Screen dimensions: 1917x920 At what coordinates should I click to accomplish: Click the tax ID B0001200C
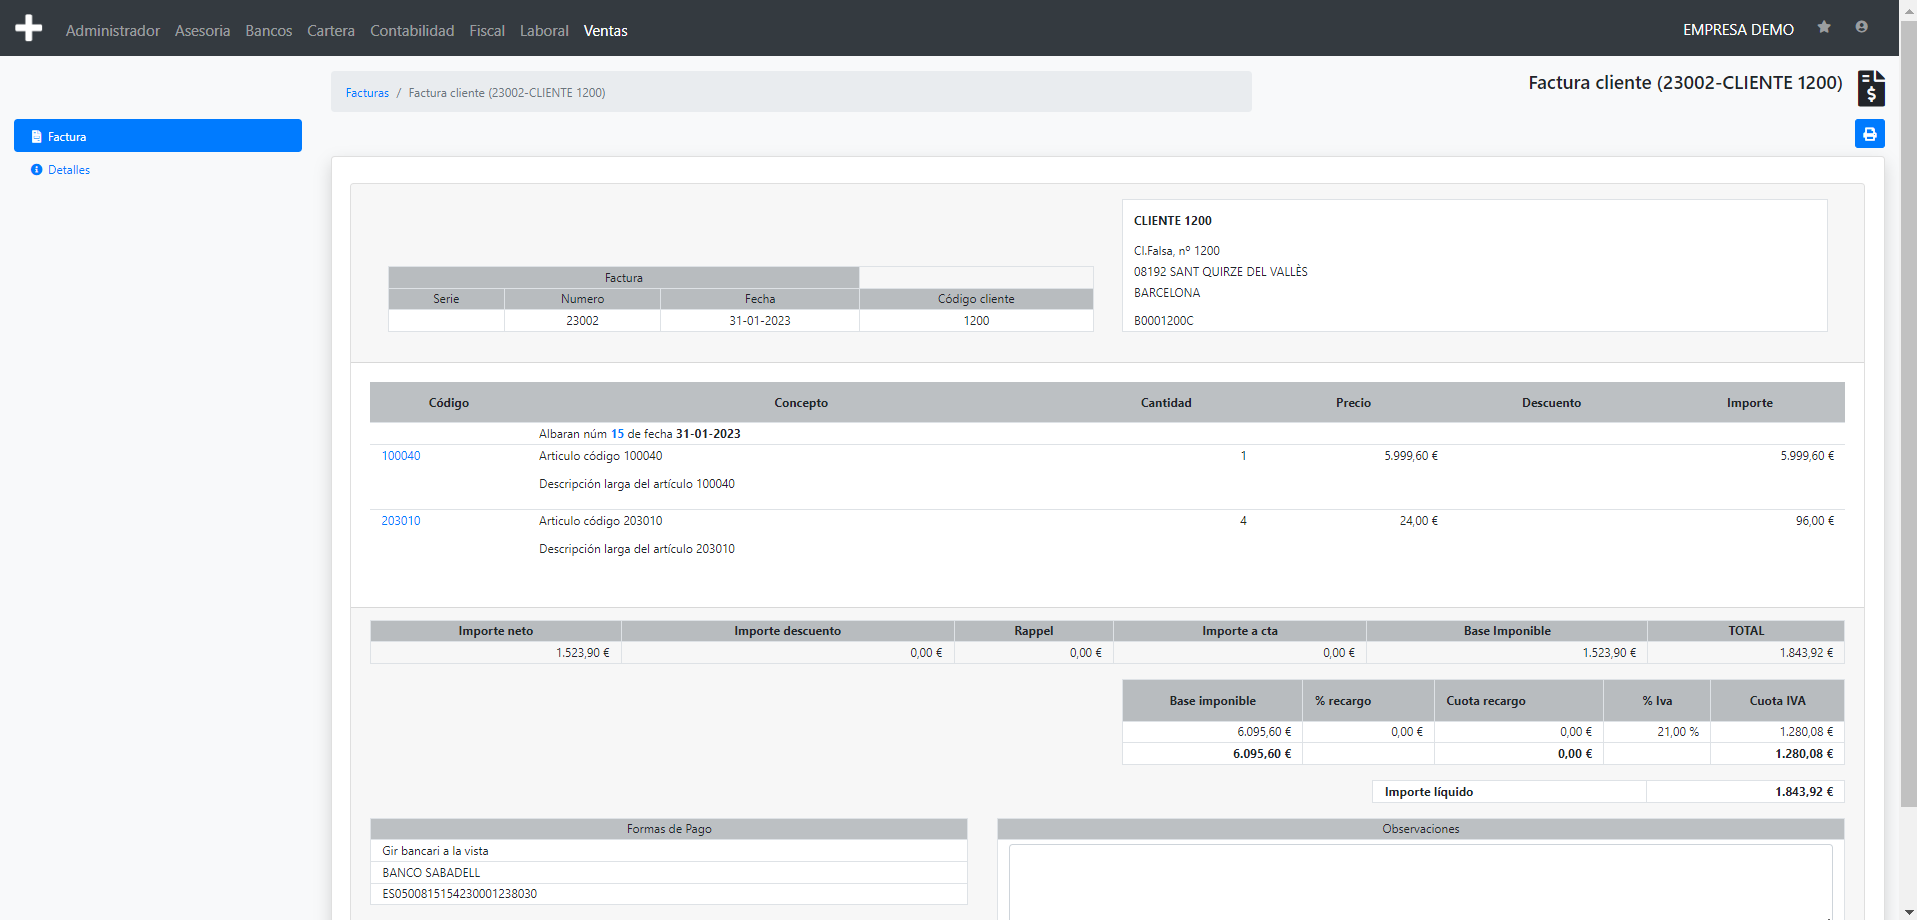[1163, 321]
